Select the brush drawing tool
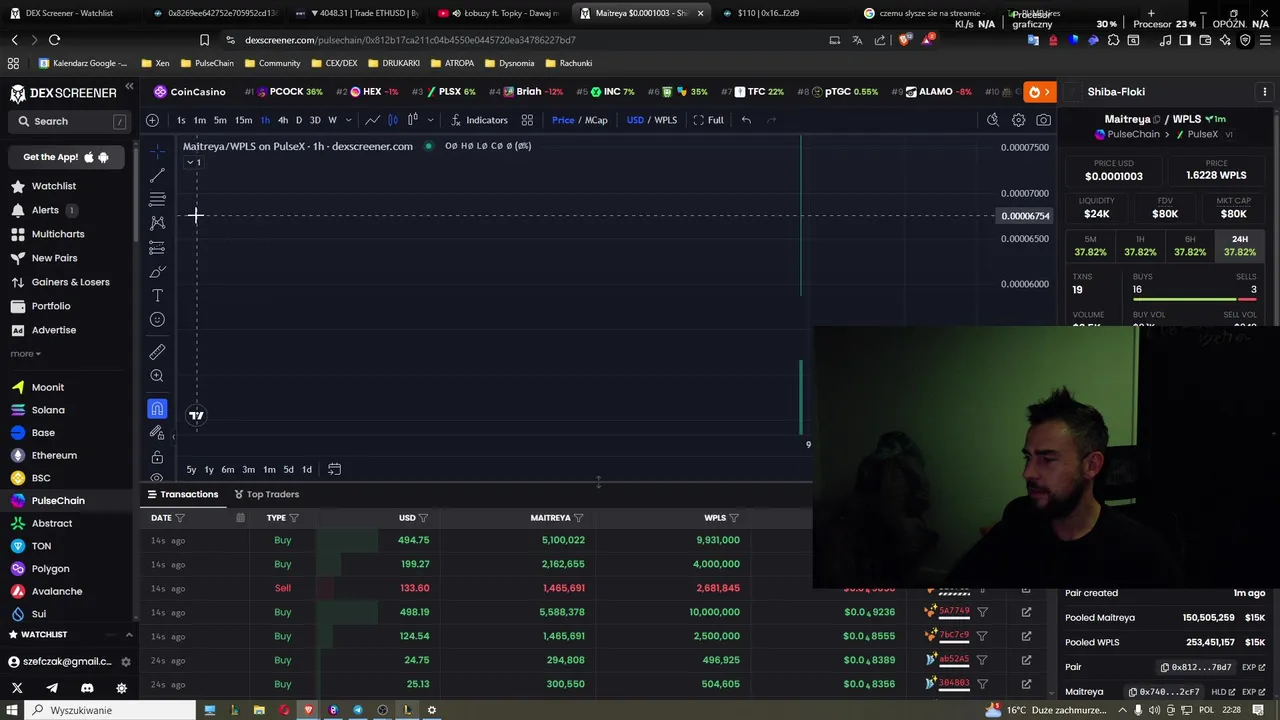Screen dimensions: 1280x720 pos(157,271)
